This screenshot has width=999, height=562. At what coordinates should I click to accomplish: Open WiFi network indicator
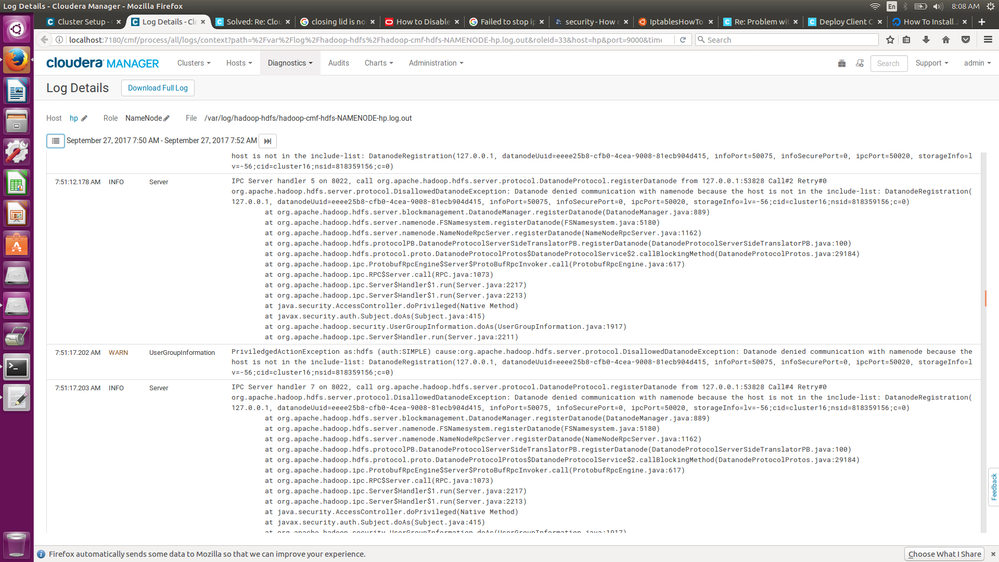point(875,6)
